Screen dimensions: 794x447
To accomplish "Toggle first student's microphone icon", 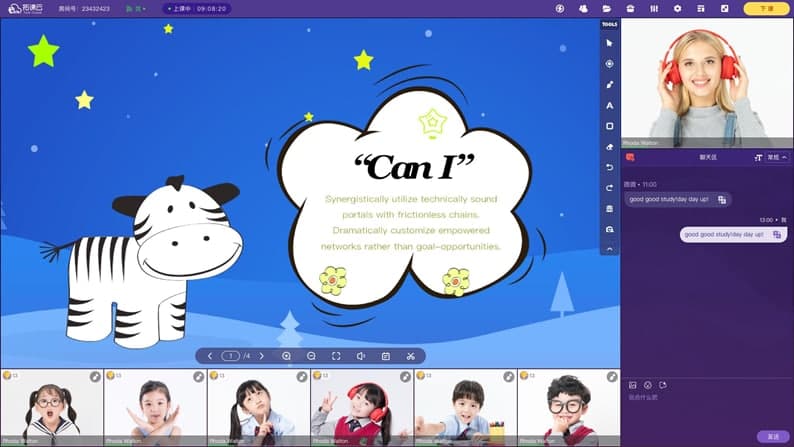I will click(95, 376).
